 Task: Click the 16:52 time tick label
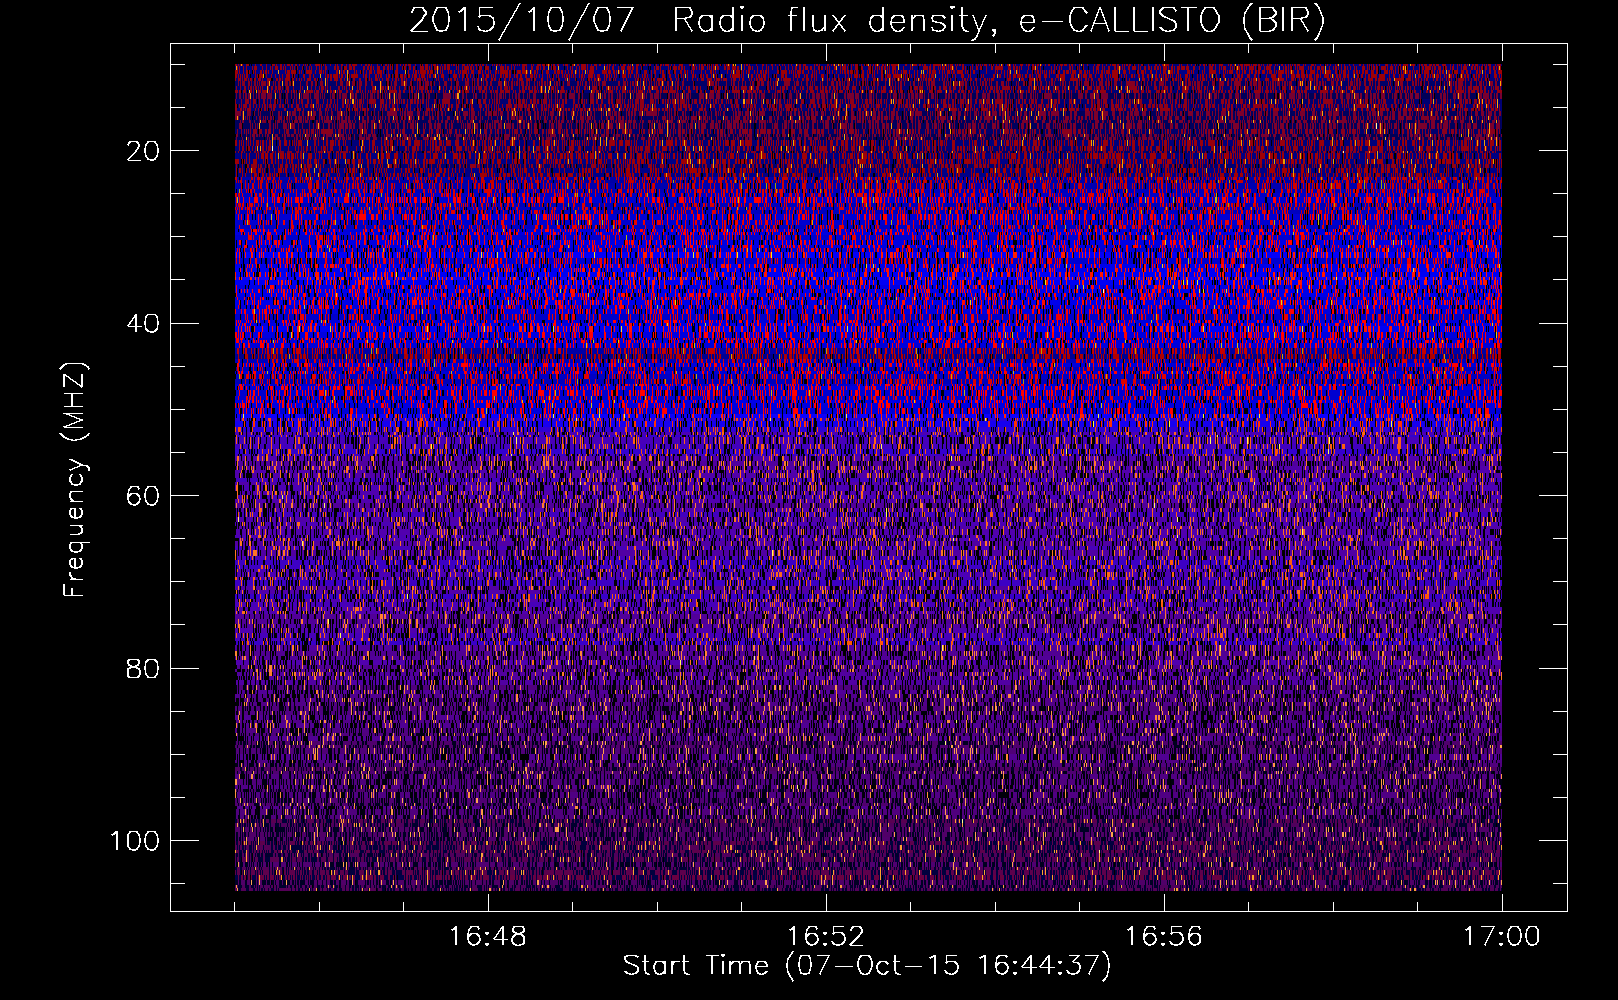tap(826, 937)
